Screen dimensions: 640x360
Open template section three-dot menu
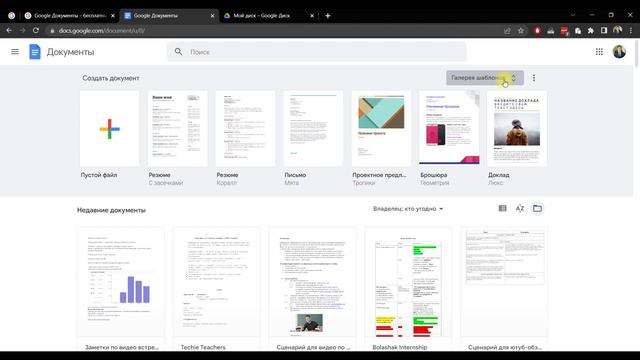[534, 78]
